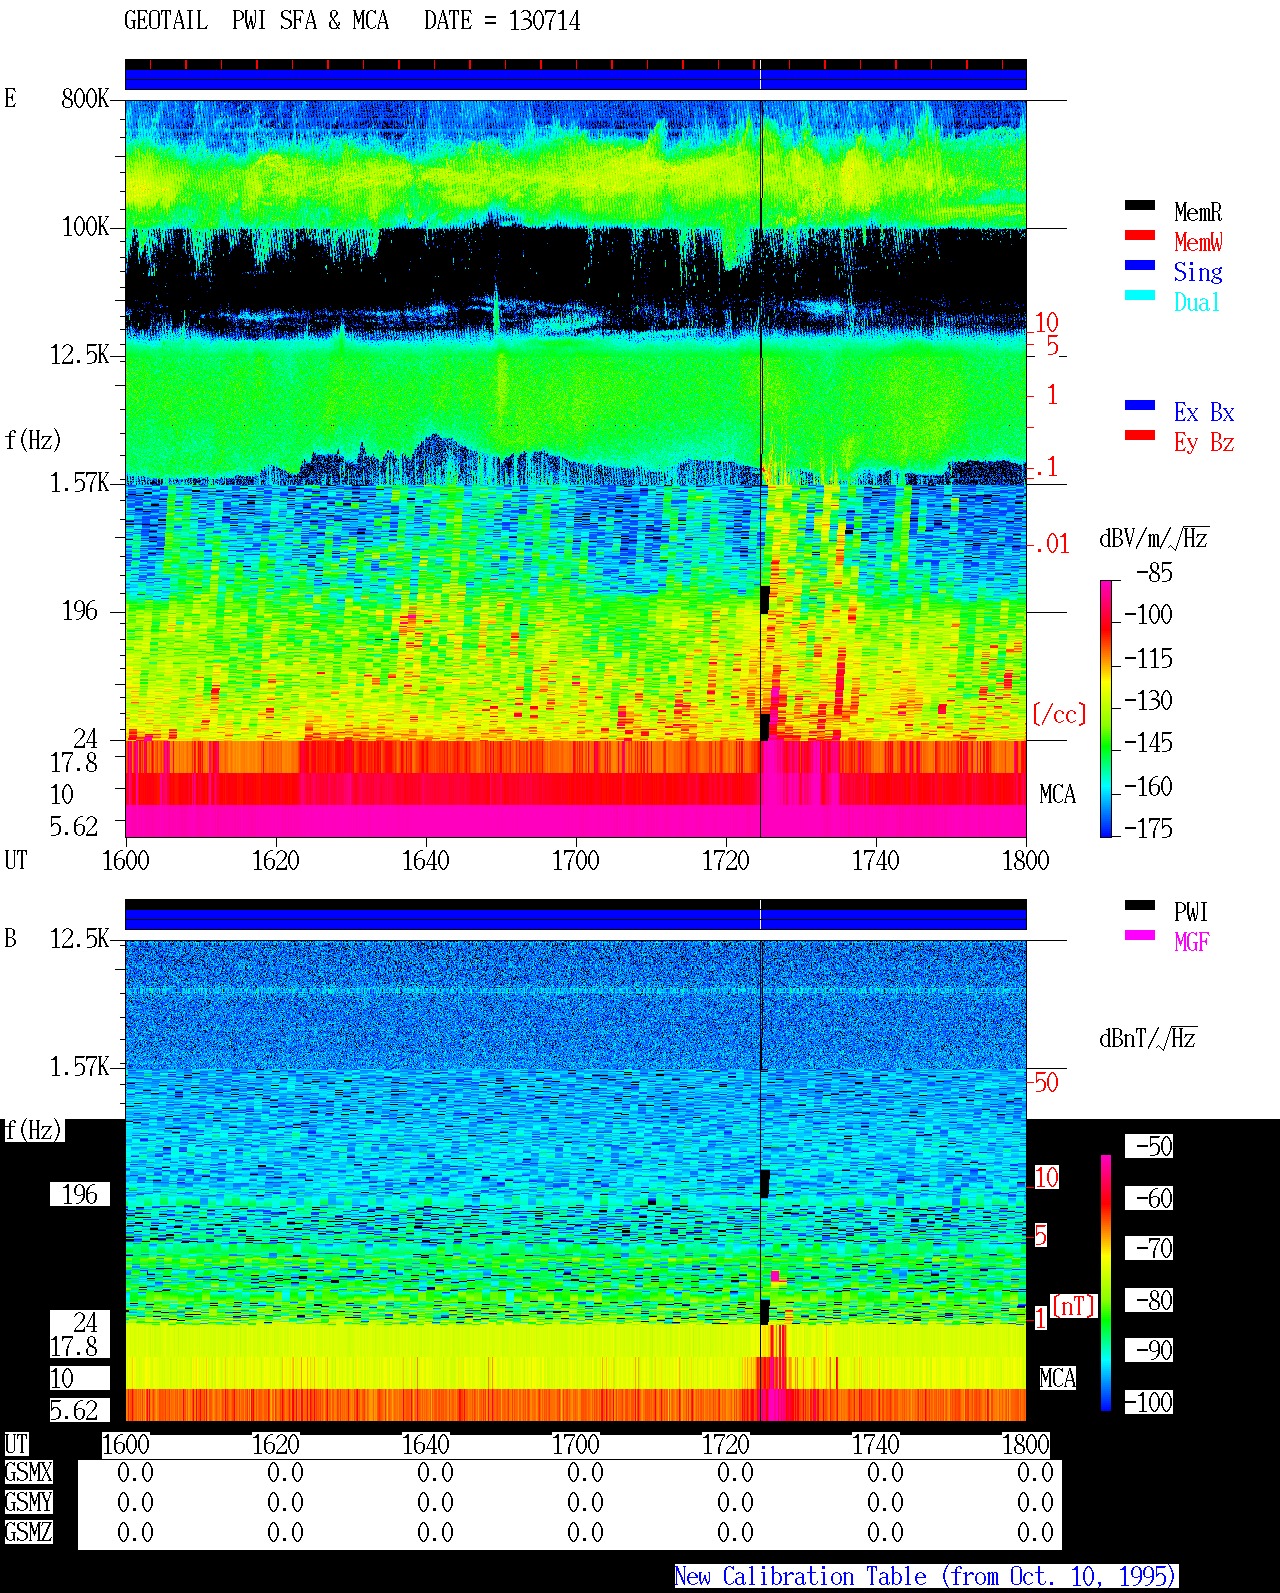This screenshot has height=1593, width=1280.
Task: Click the -70 value on dBnT scale
Action: click(x=1149, y=1248)
